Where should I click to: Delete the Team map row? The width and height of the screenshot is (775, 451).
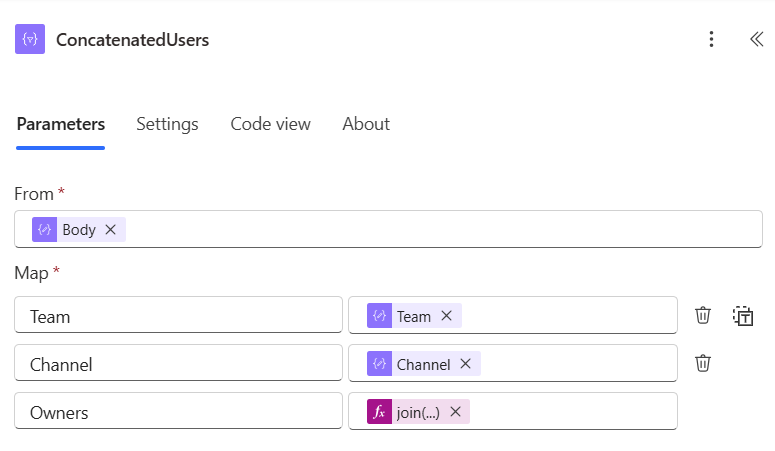coord(703,316)
